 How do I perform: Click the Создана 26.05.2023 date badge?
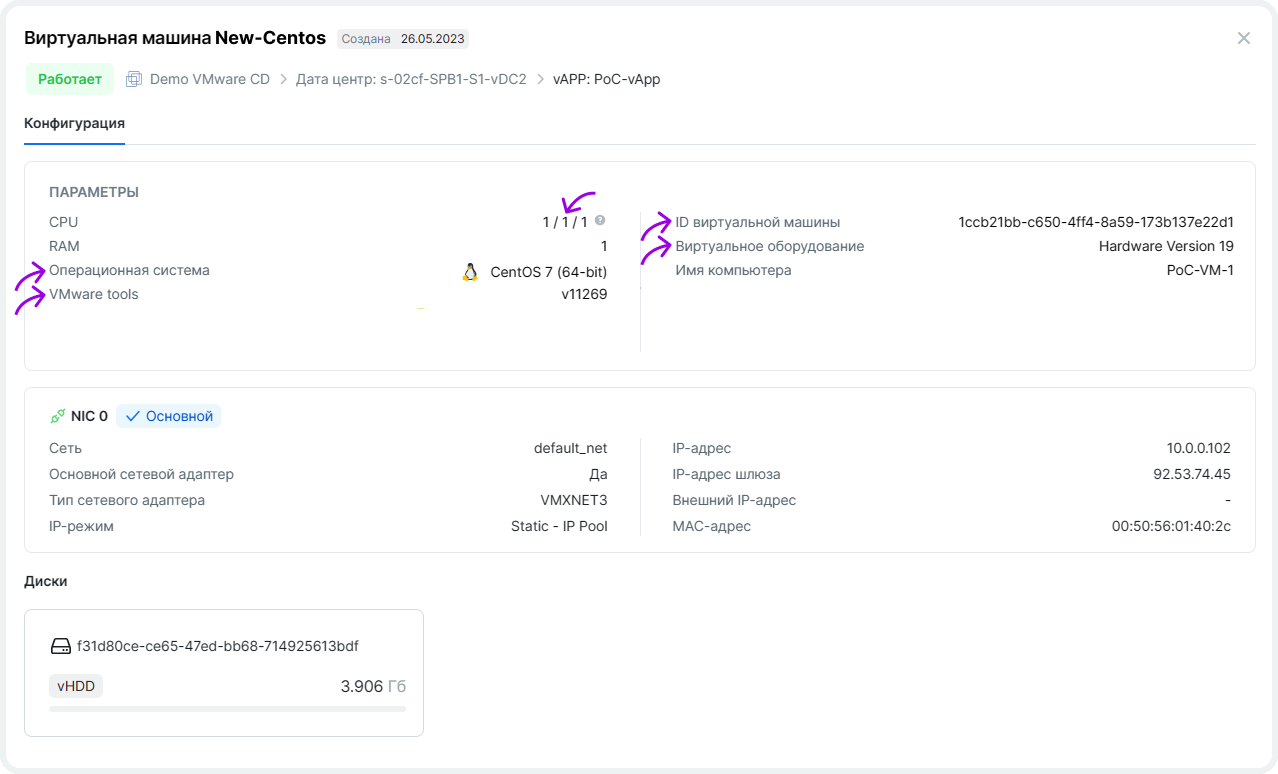click(x=403, y=39)
